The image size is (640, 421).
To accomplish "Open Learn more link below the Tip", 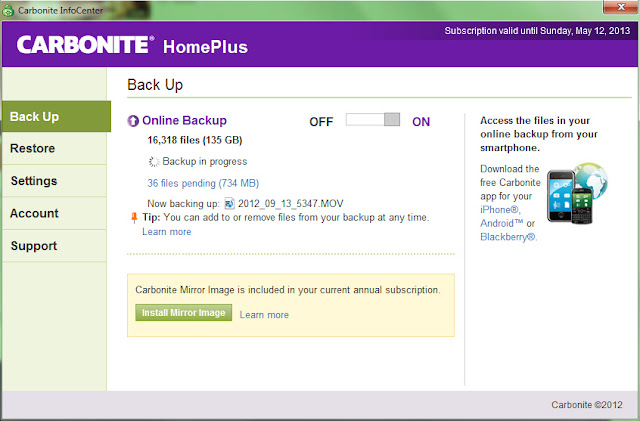I will tap(167, 232).
